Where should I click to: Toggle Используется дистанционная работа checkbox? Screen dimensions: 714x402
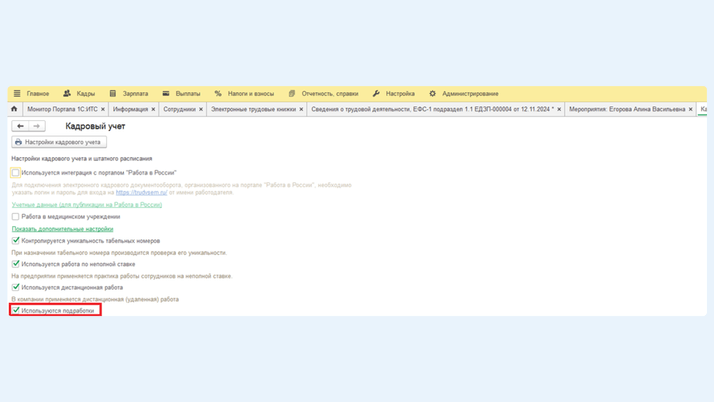(15, 287)
